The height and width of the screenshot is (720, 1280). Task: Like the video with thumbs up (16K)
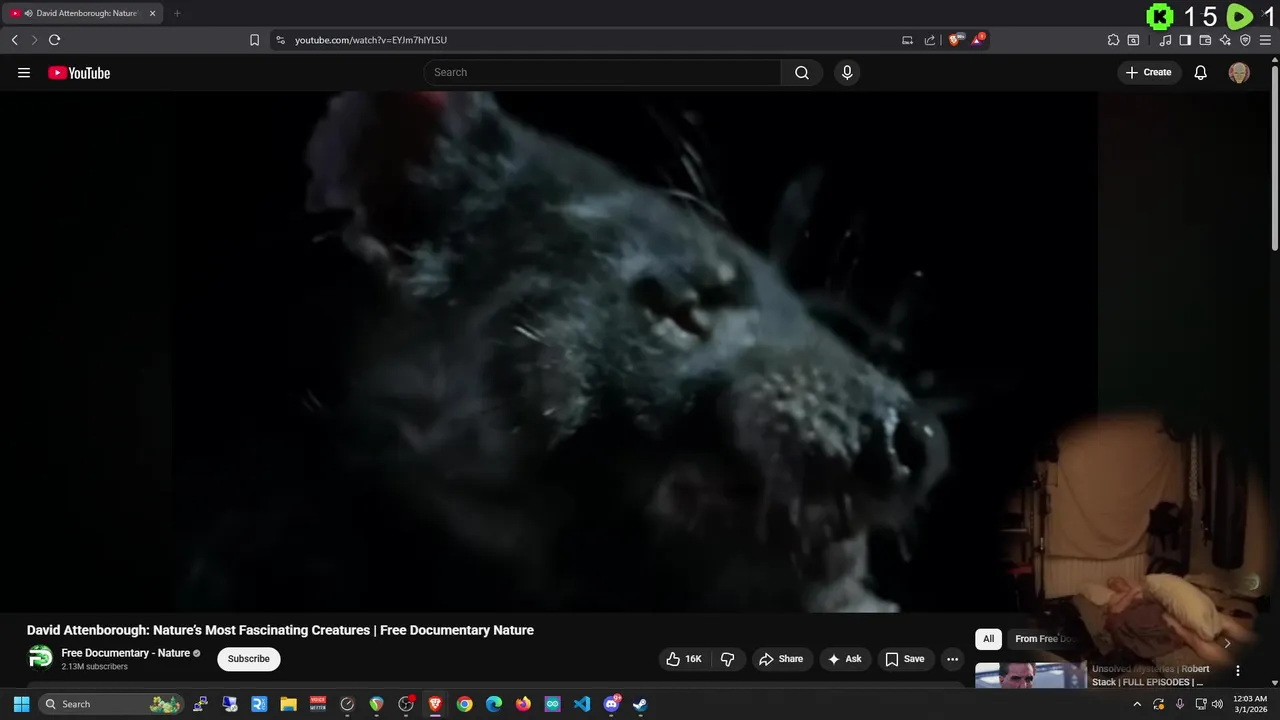684,659
